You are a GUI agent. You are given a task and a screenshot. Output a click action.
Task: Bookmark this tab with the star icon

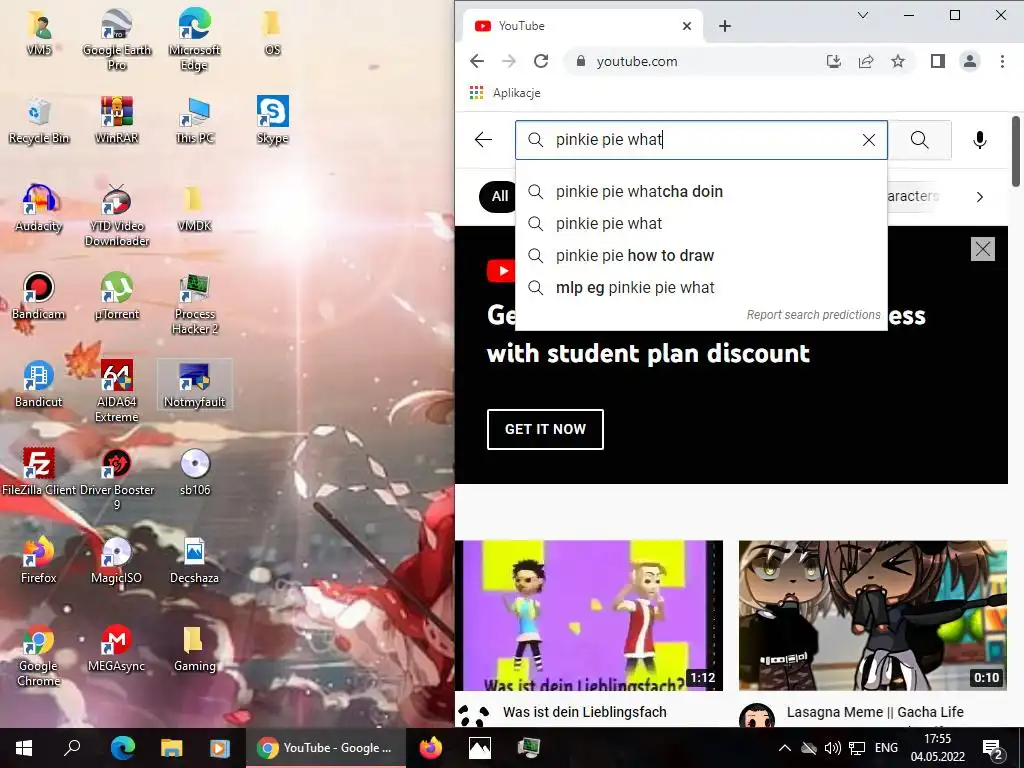click(898, 61)
